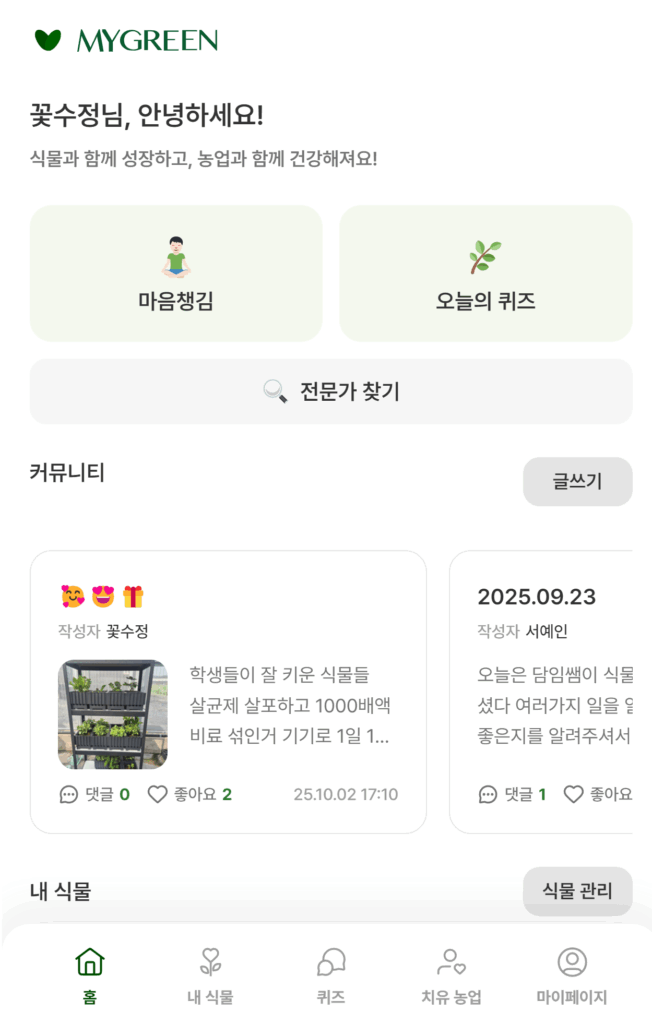The height and width of the screenshot is (1024, 652).
Task: Open the 마음챙김 meditation card
Action: point(176,274)
